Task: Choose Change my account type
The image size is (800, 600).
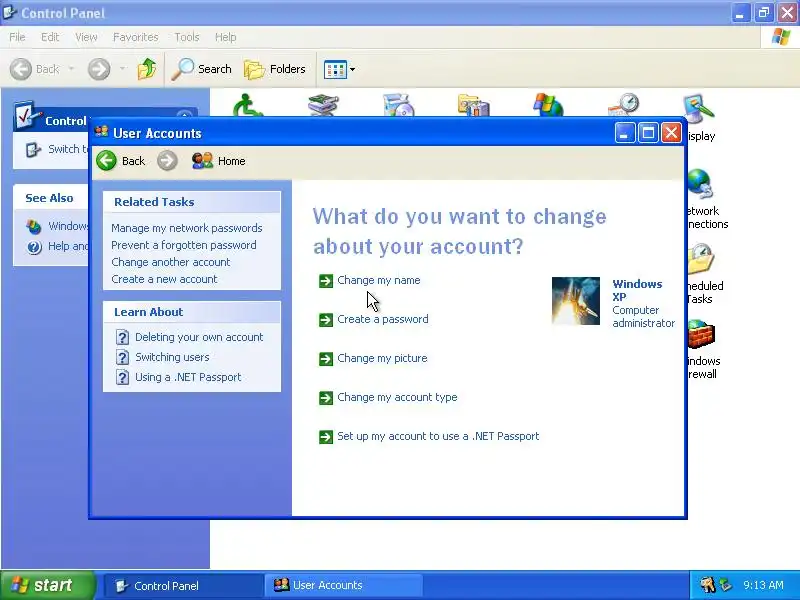Action: click(397, 397)
